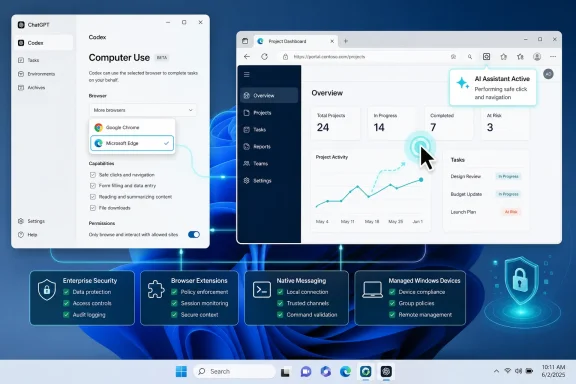This screenshot has width=576, height=384.
Task: Click the ChatGPT taskbar icon
Action: click(x=386, y=372)
